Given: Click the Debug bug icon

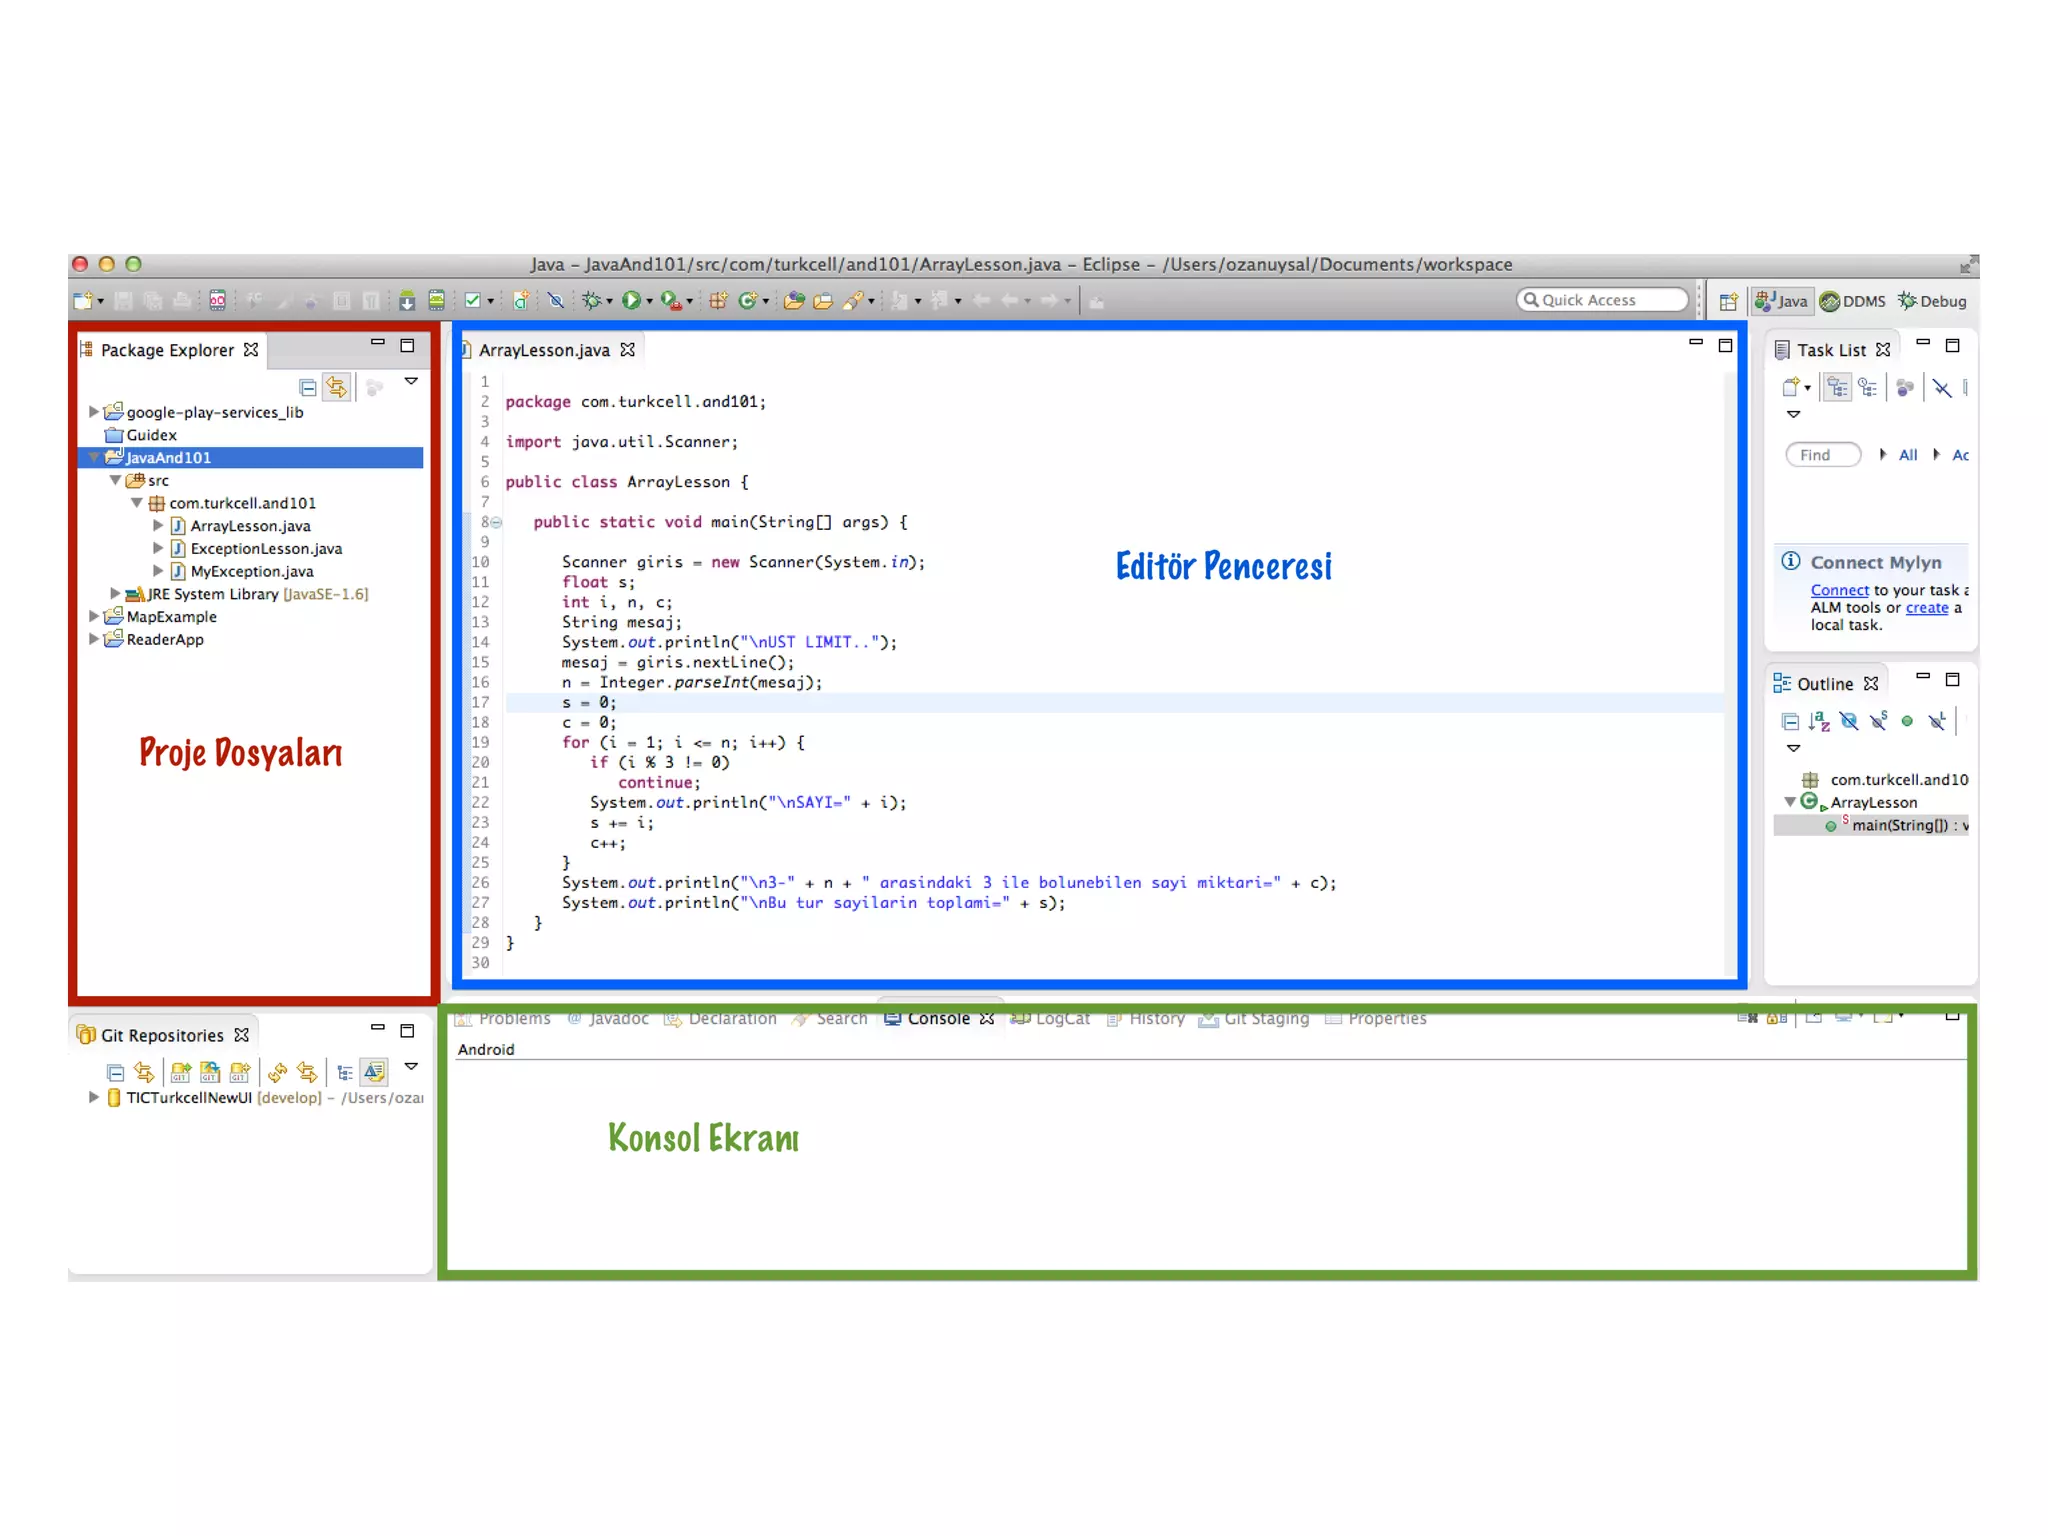Looking at the screenshot, I should (x=592, y=300).
